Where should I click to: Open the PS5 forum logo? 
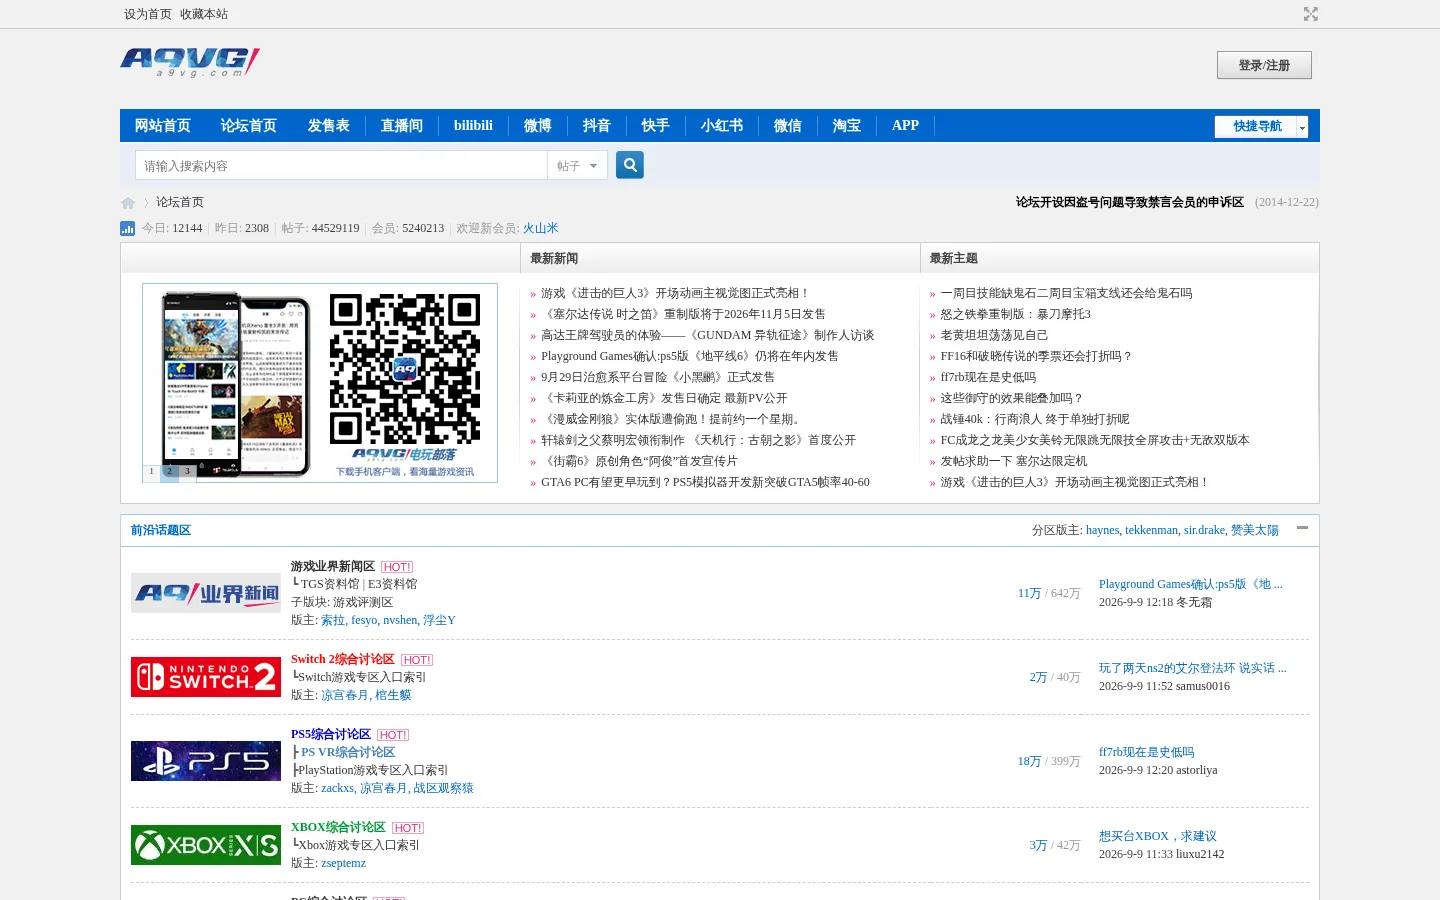tap(206, 761)
